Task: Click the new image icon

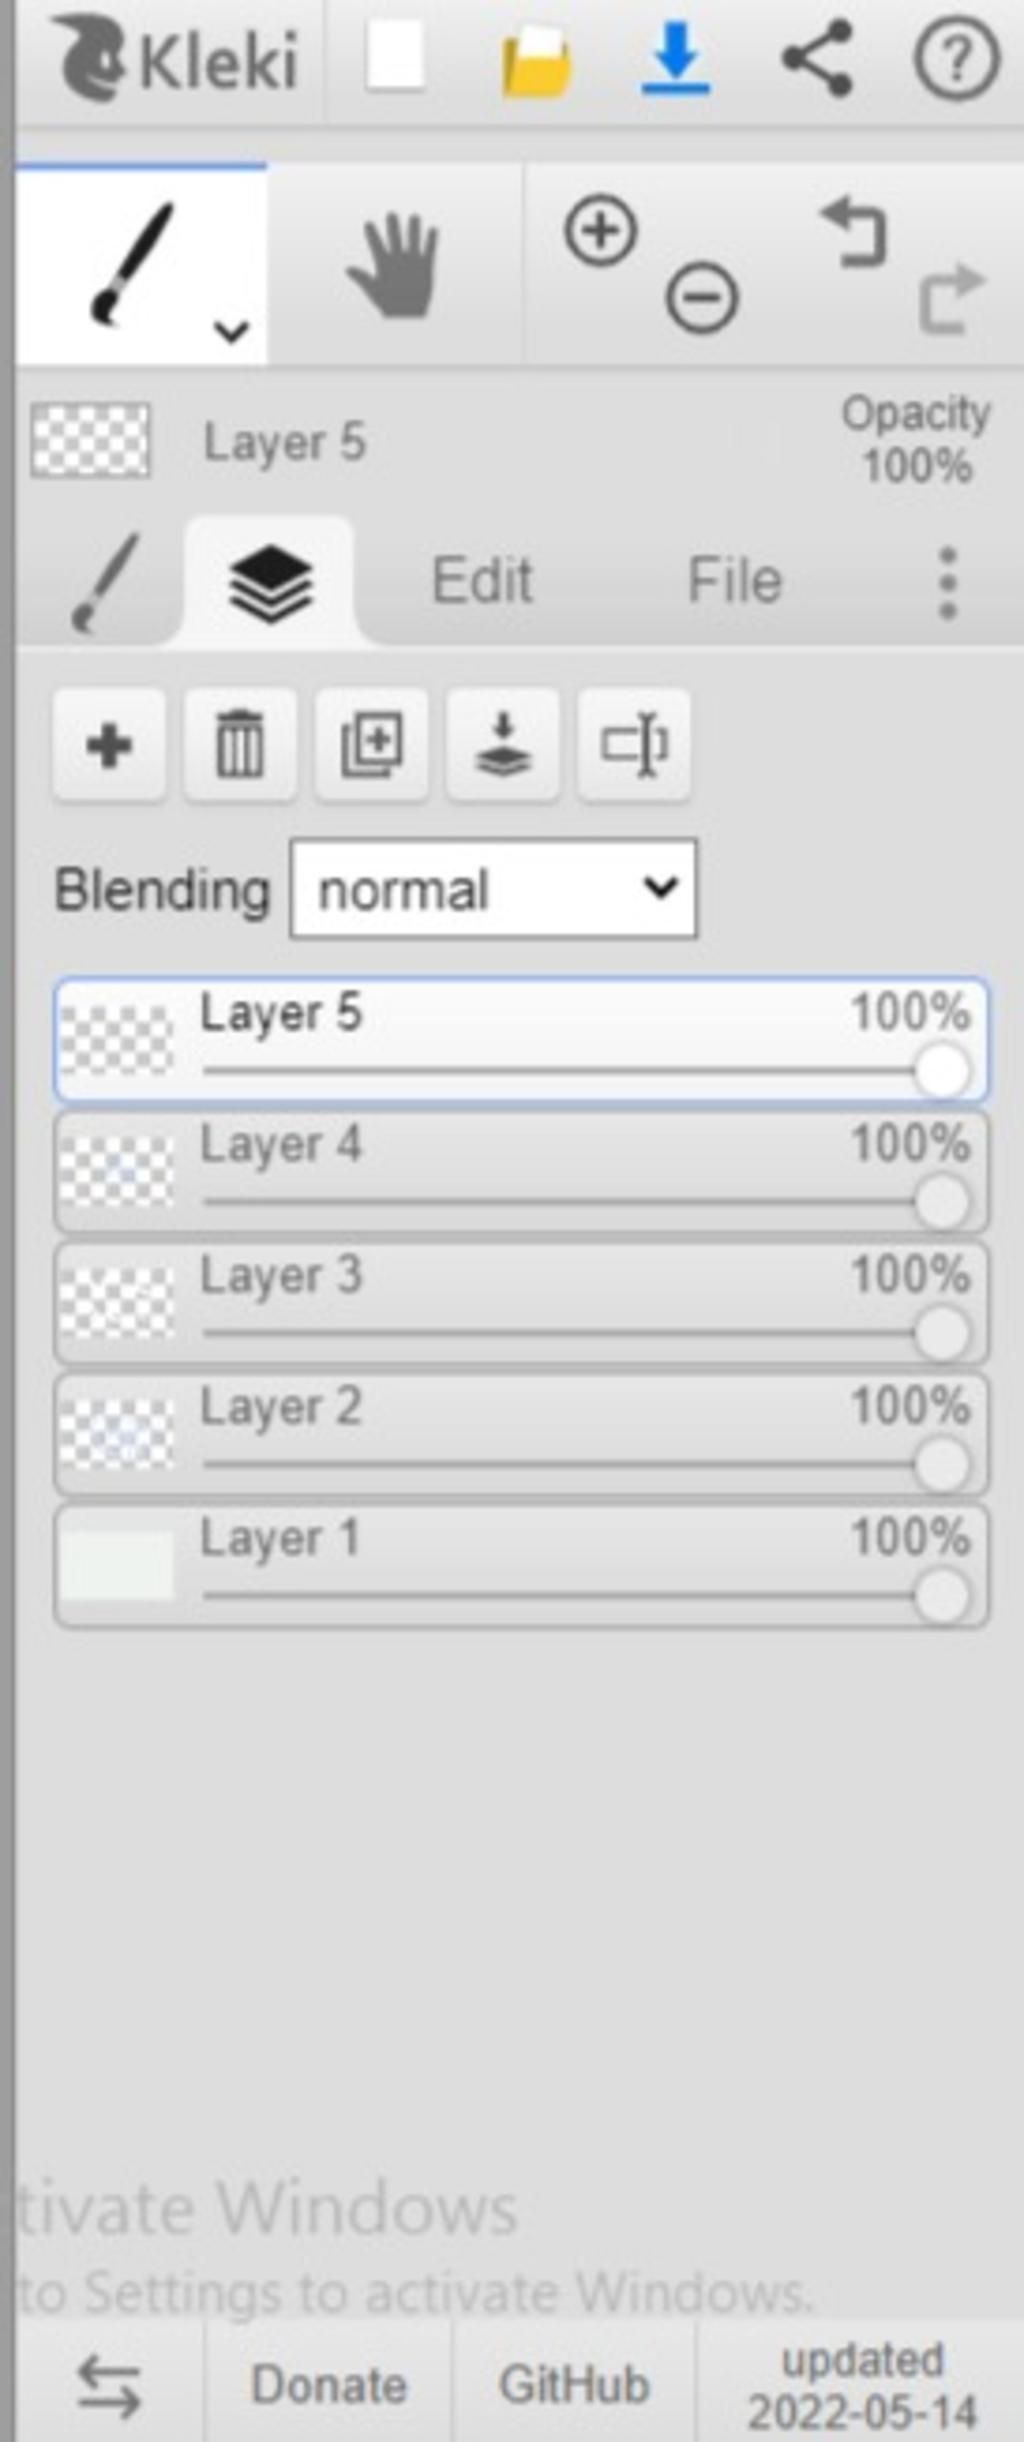Action: pyautogui.click(x=395, y=58)
